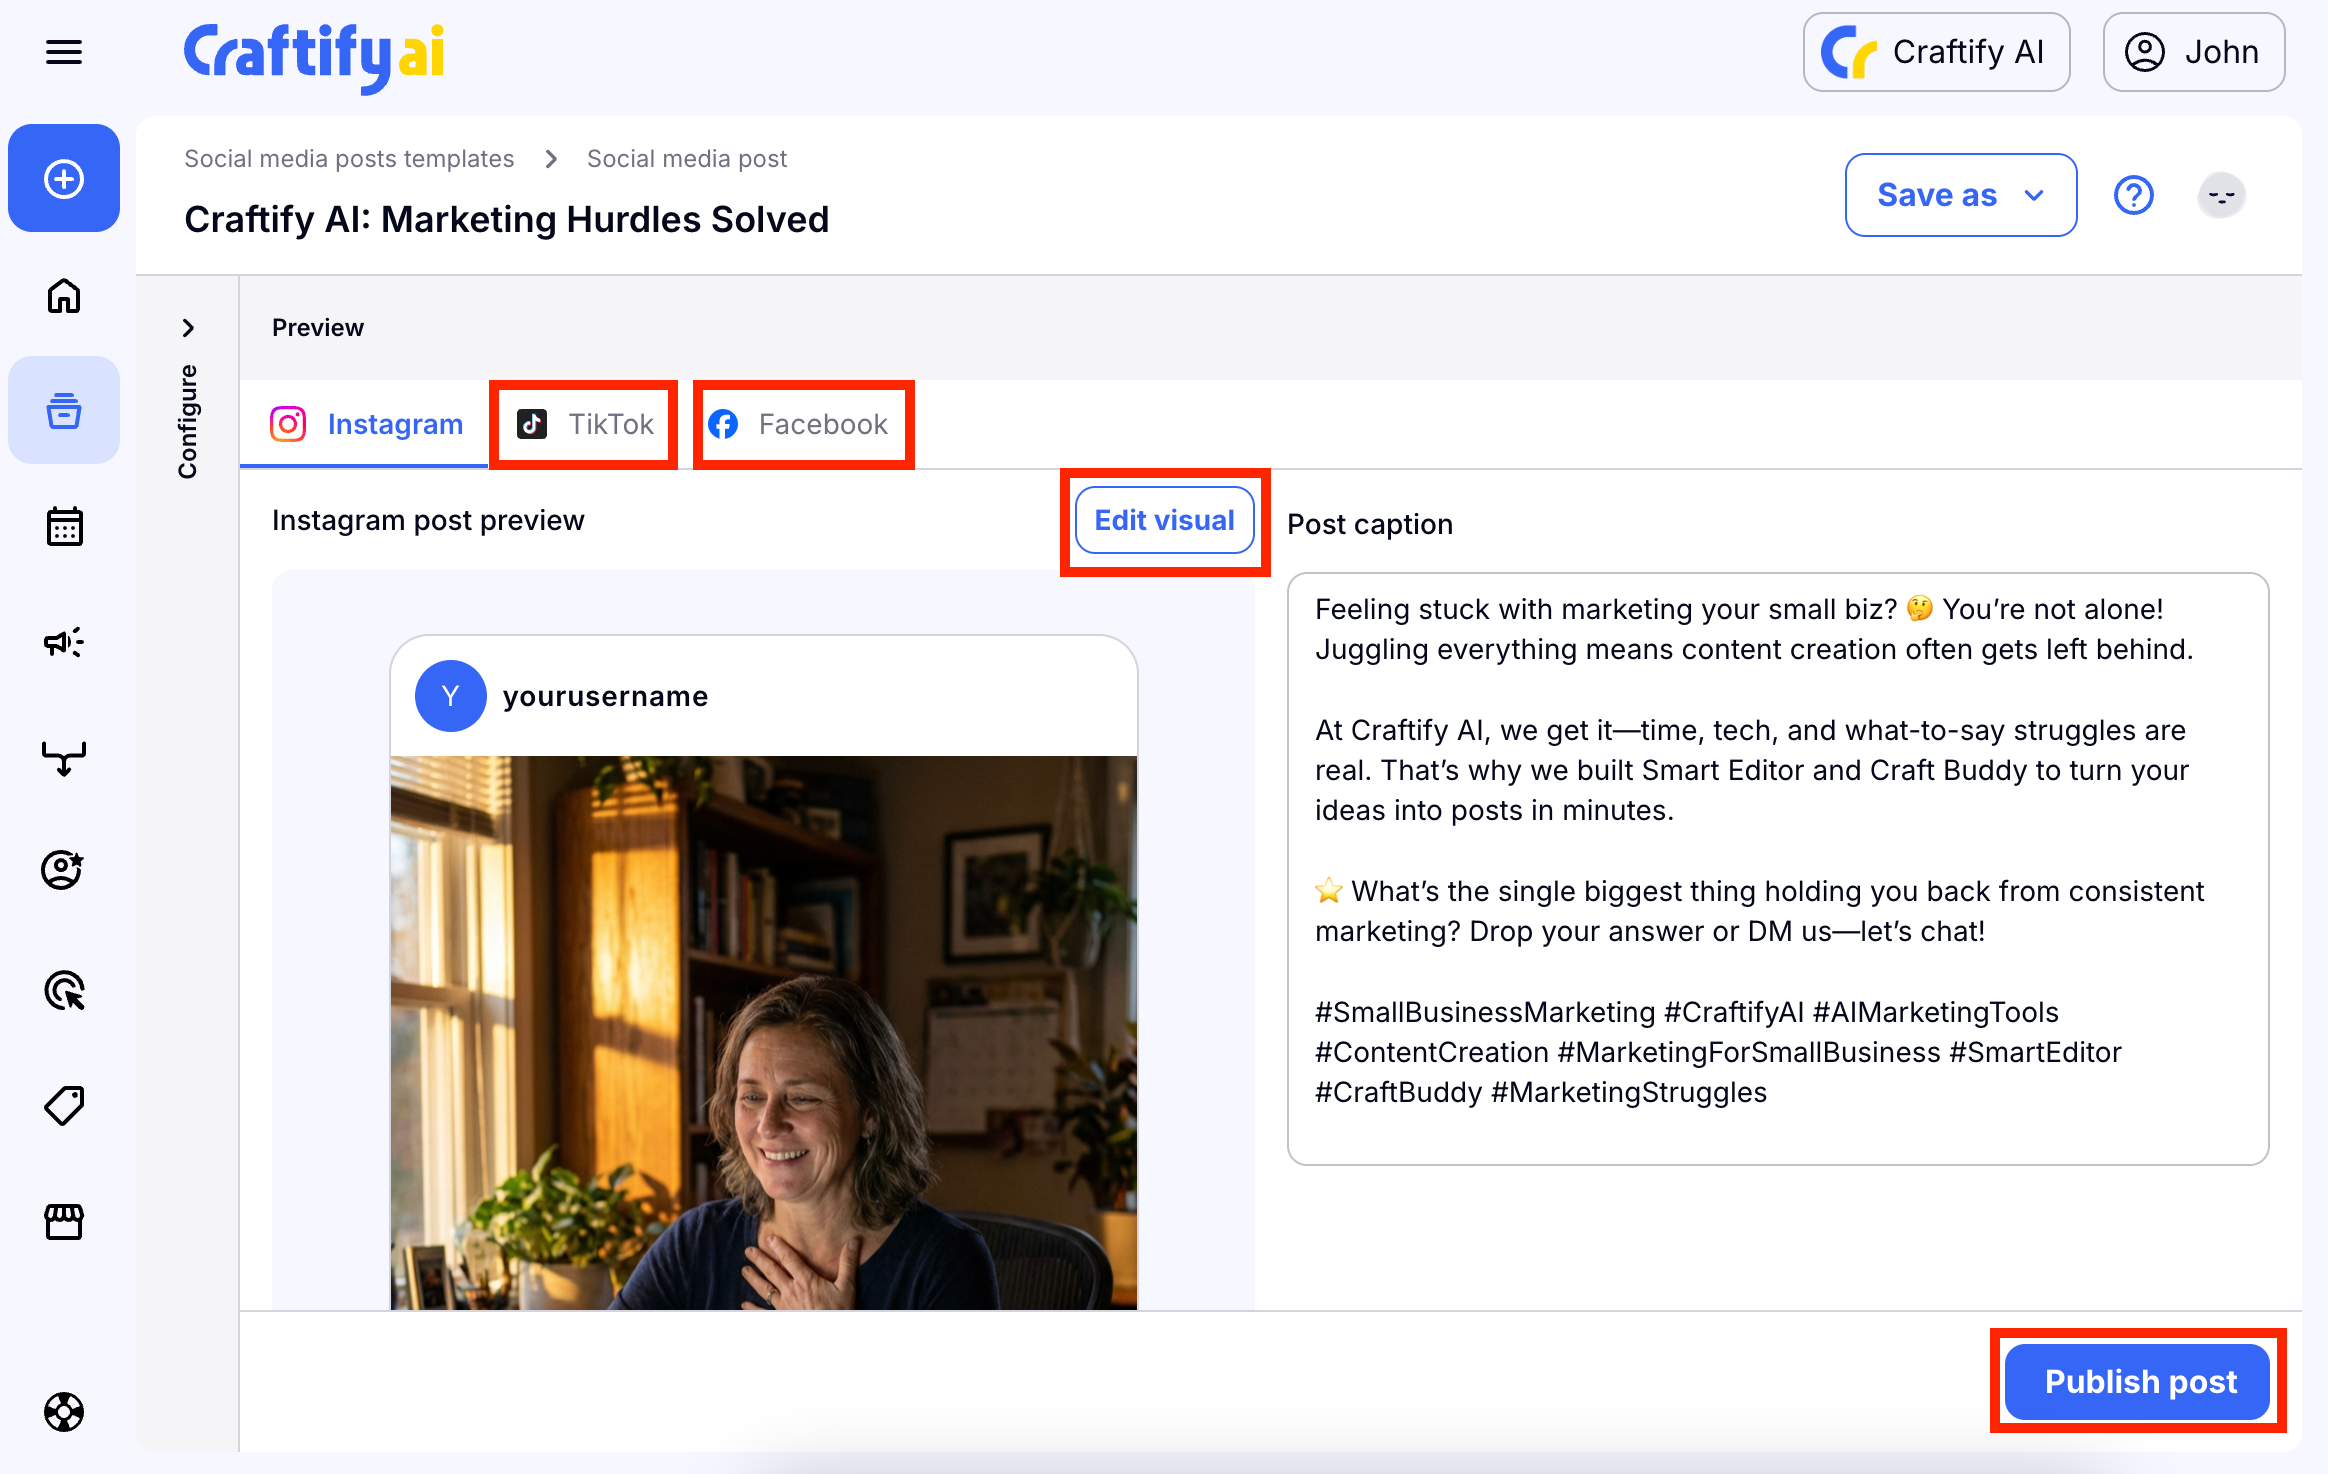Screen dimensions: 2328x1474
Task: Click inside the Post caption text box
Action: pyautogui.click(x=1777, y=867)
